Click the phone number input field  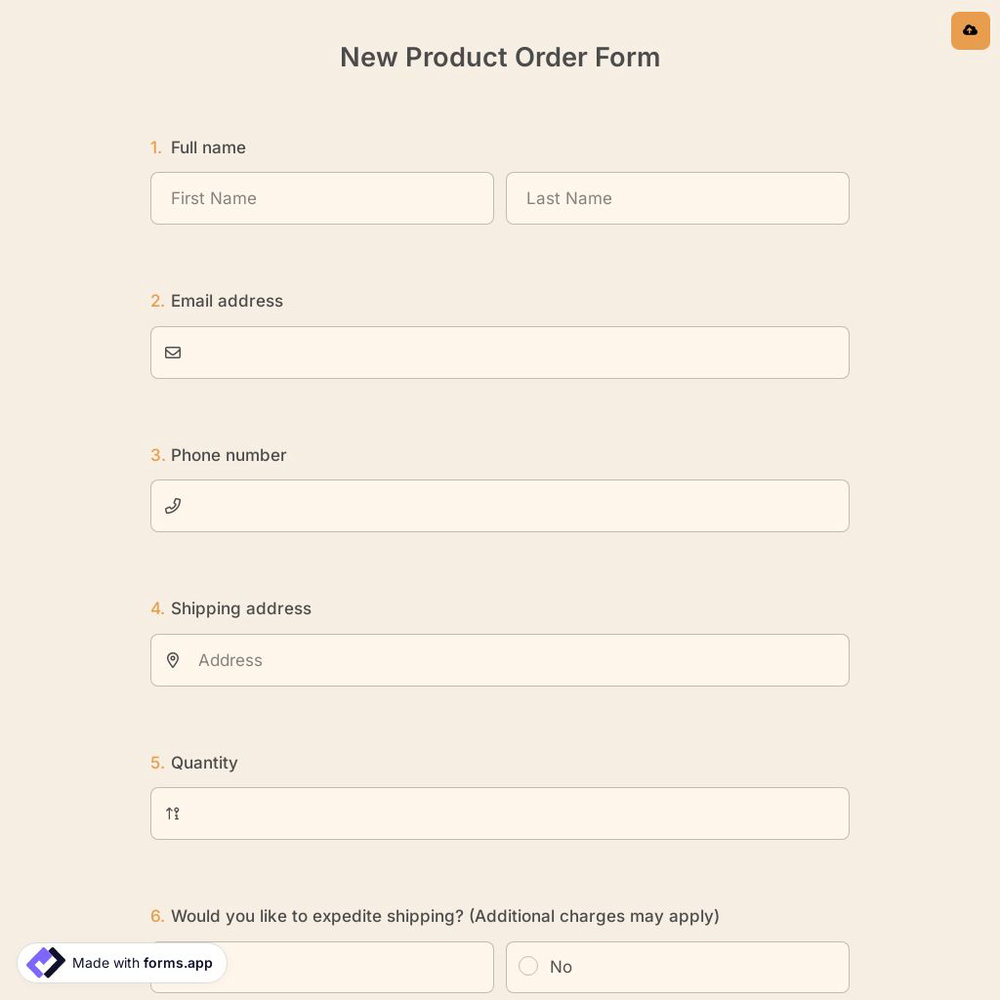coord(500,505)
